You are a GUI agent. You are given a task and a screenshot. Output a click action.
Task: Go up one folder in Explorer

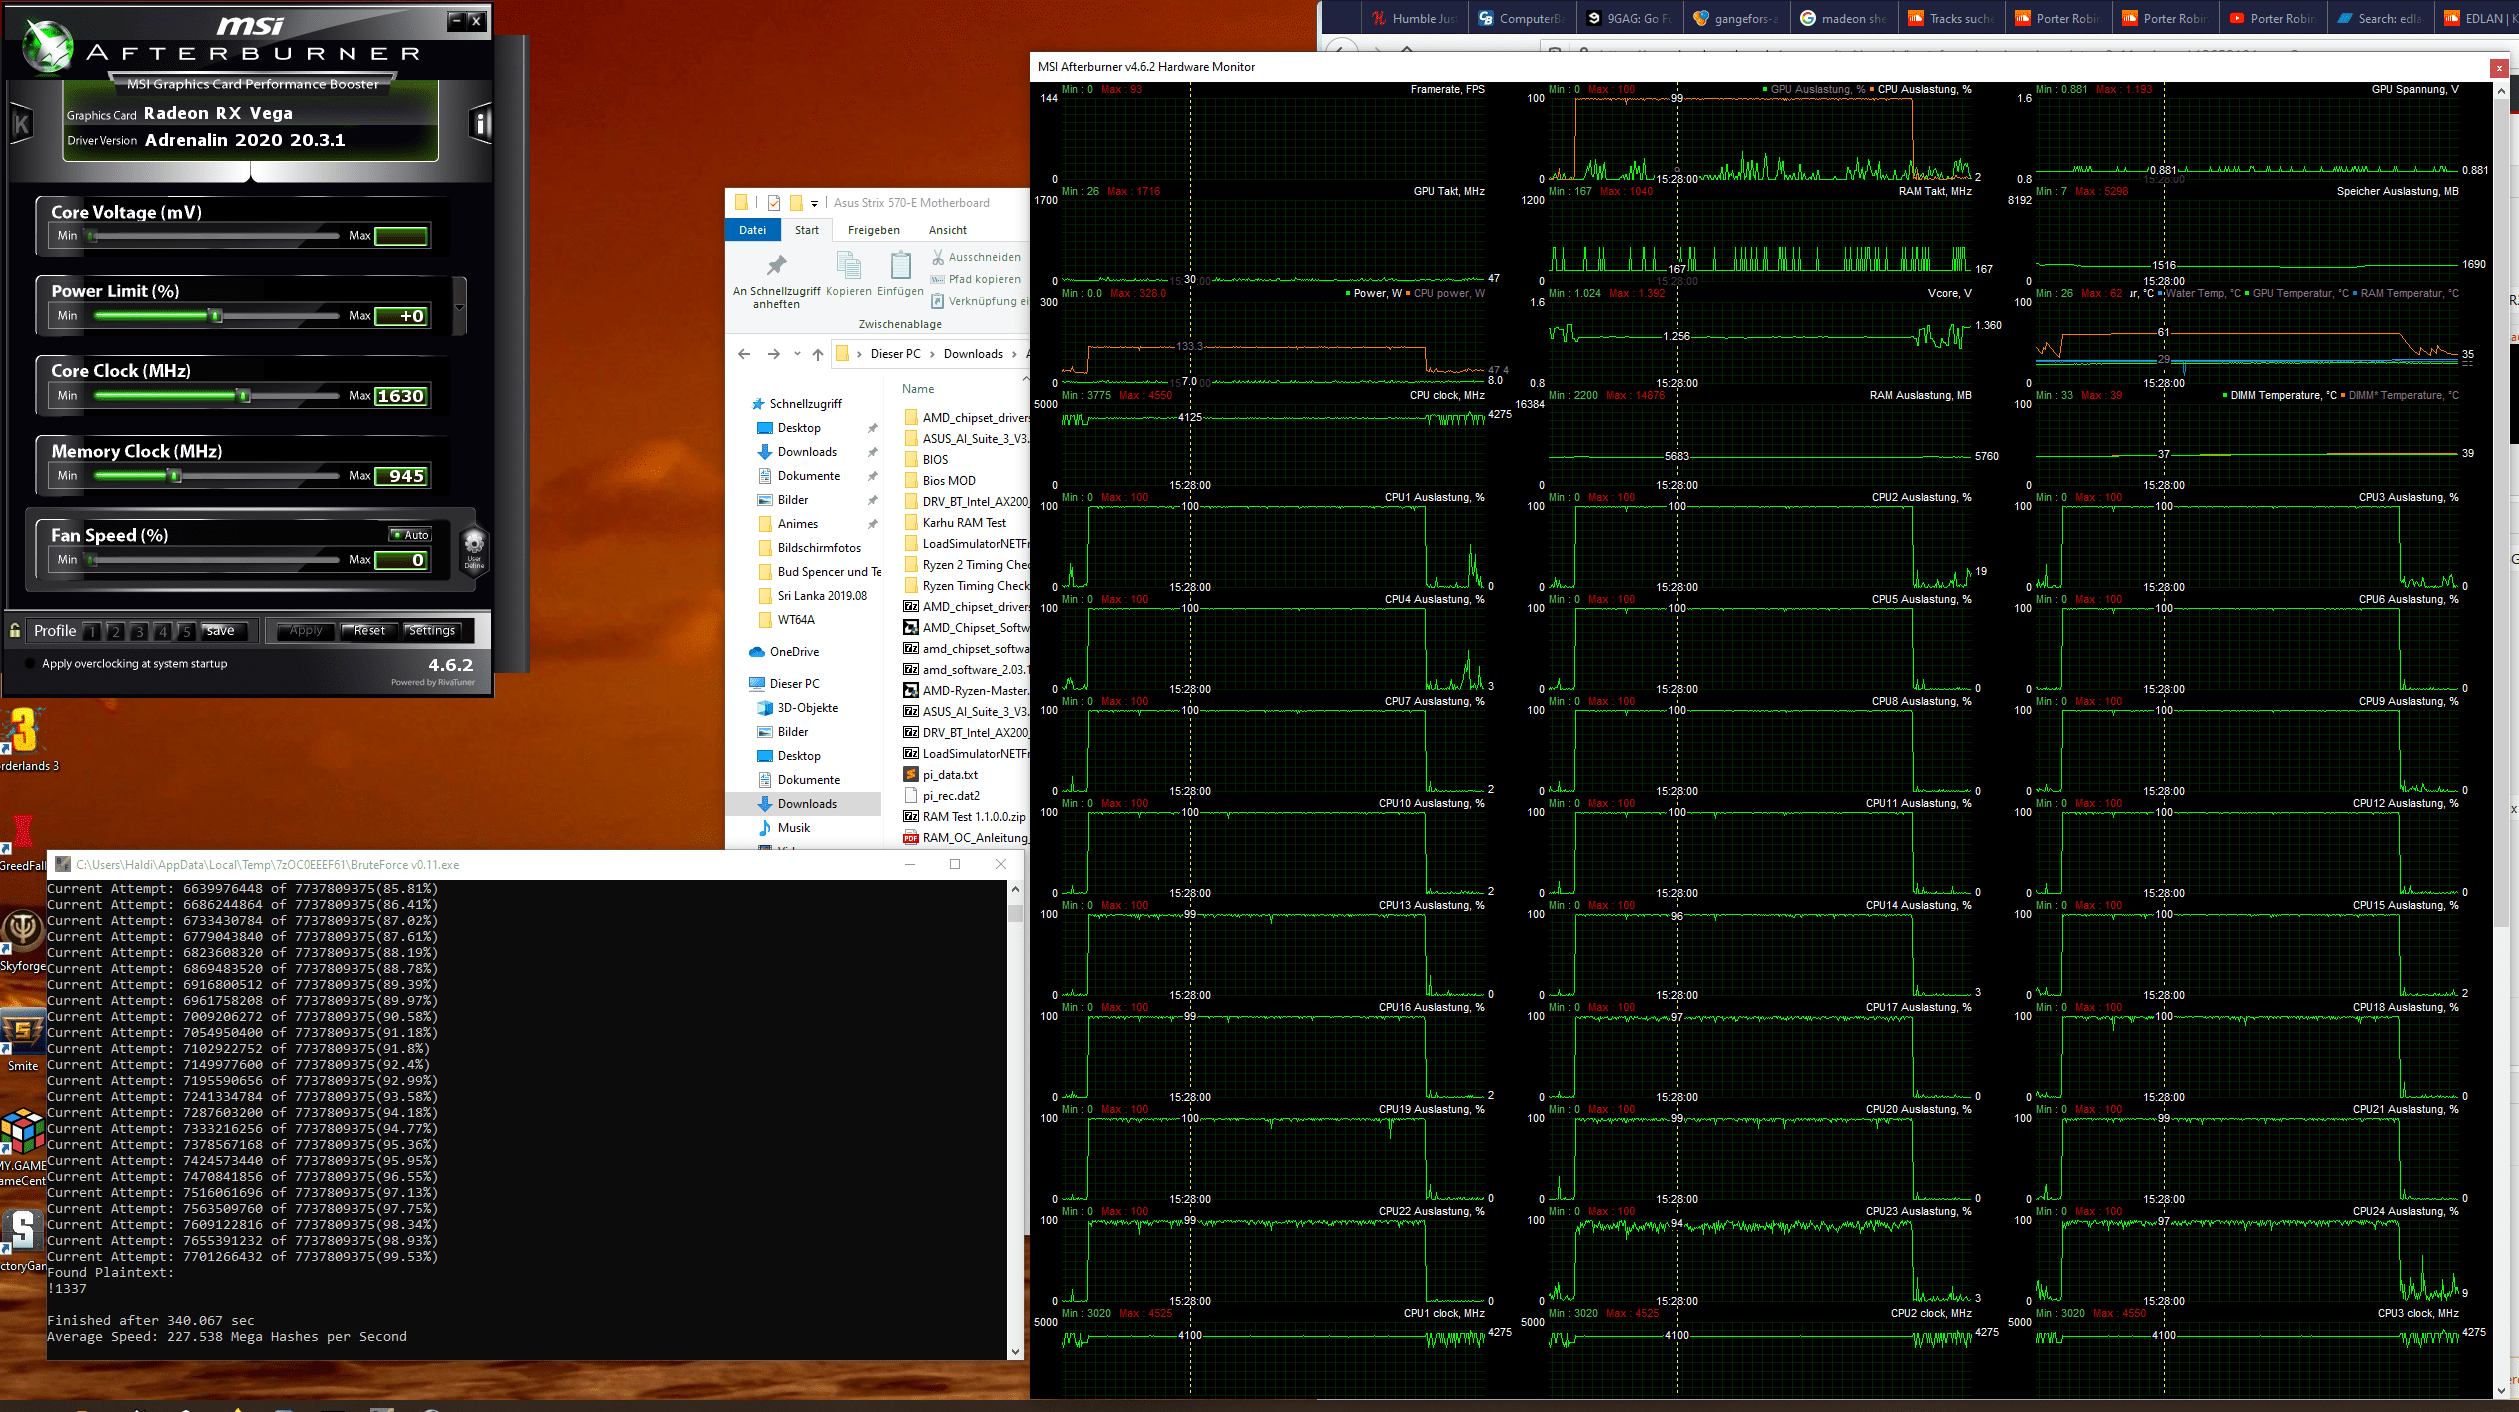coord(818,354)
